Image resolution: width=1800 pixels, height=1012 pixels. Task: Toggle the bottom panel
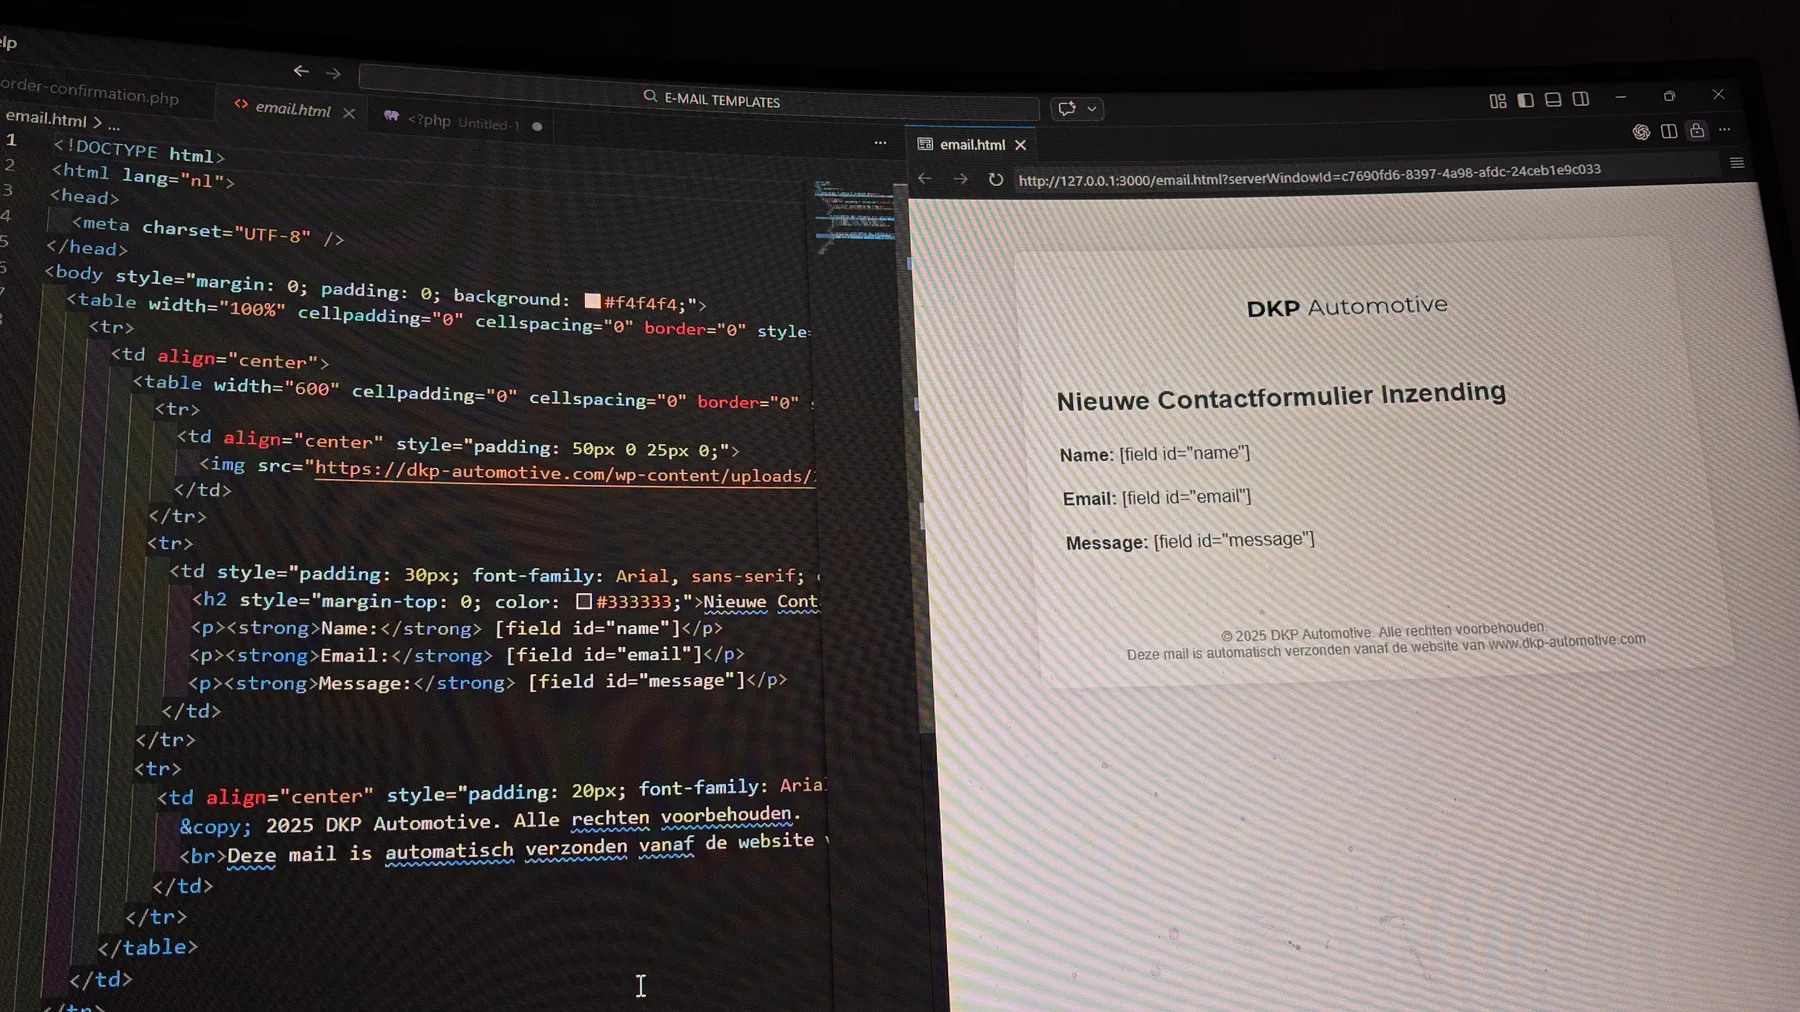coord(1553,99)
